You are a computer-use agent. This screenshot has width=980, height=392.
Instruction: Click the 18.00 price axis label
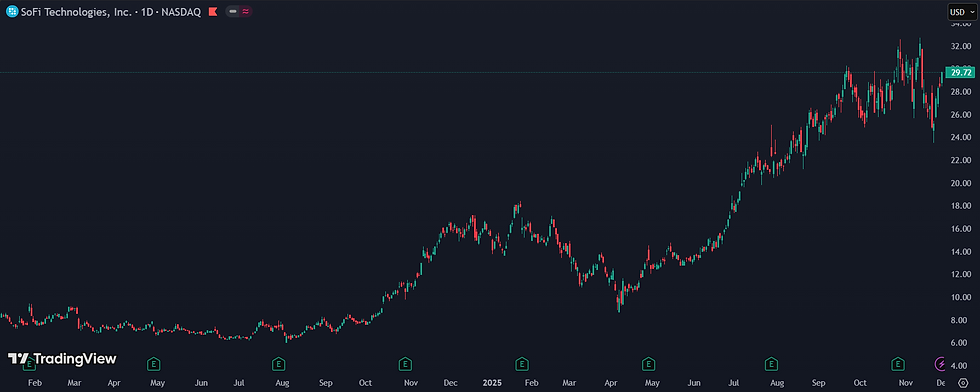point(960,206)
